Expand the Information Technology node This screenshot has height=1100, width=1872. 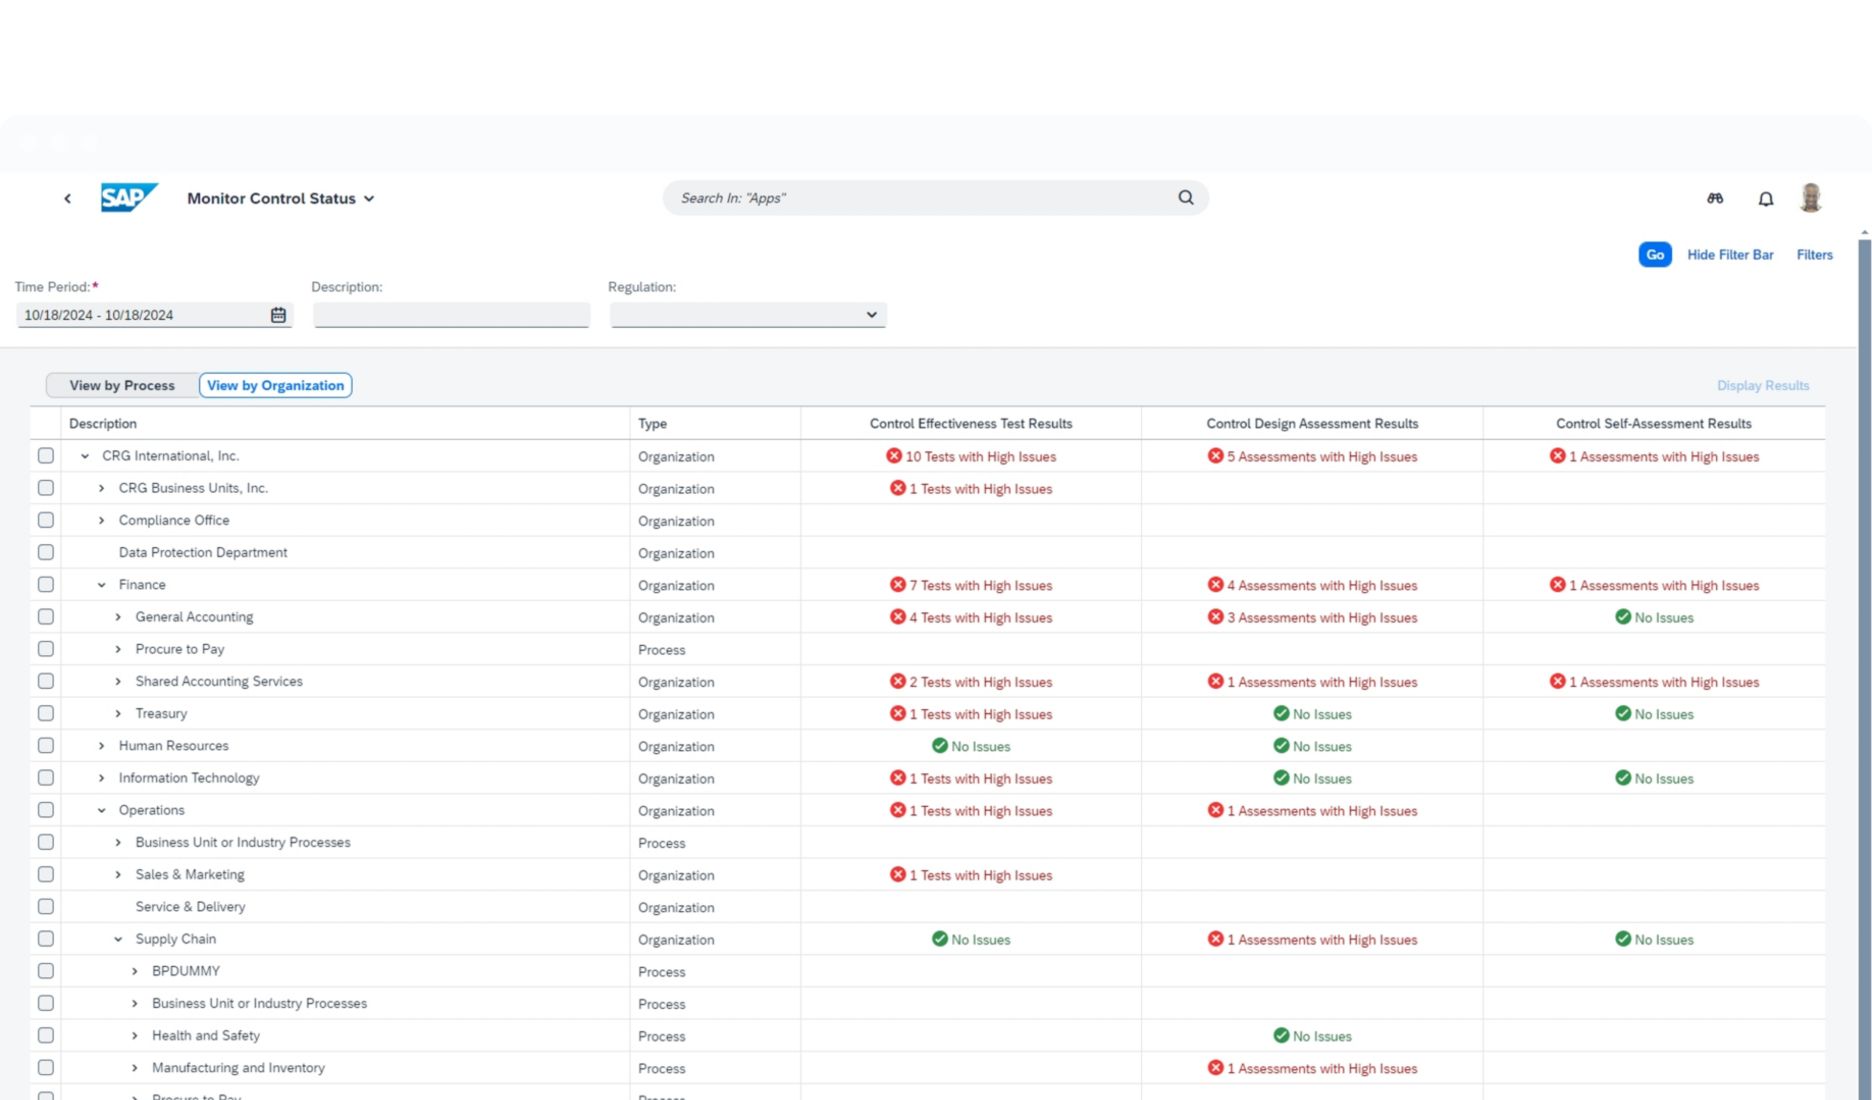click(101, 778)
